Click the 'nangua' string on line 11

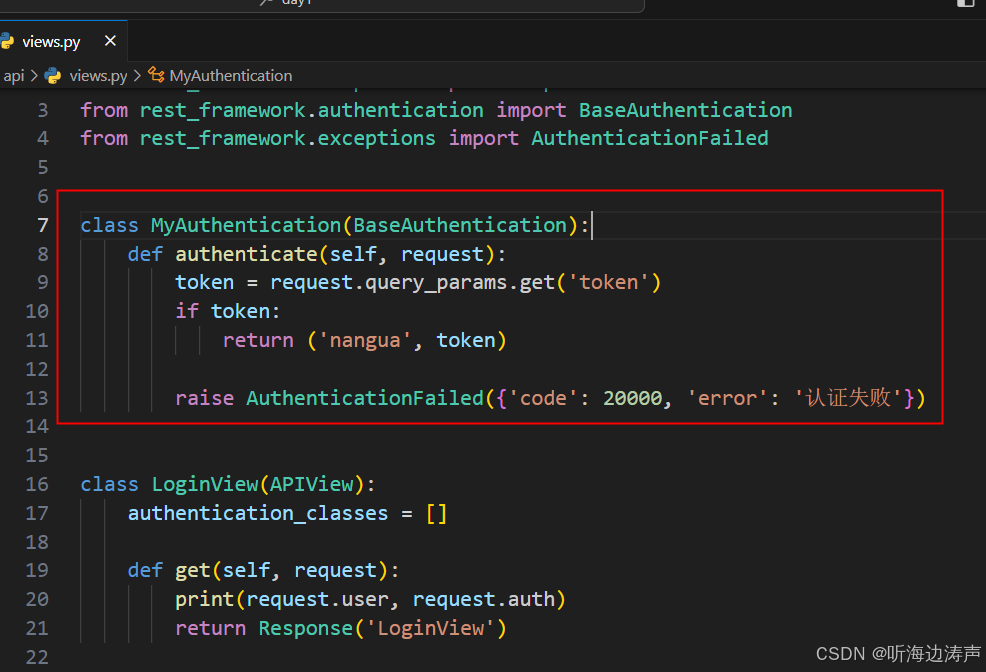(366, 340)
